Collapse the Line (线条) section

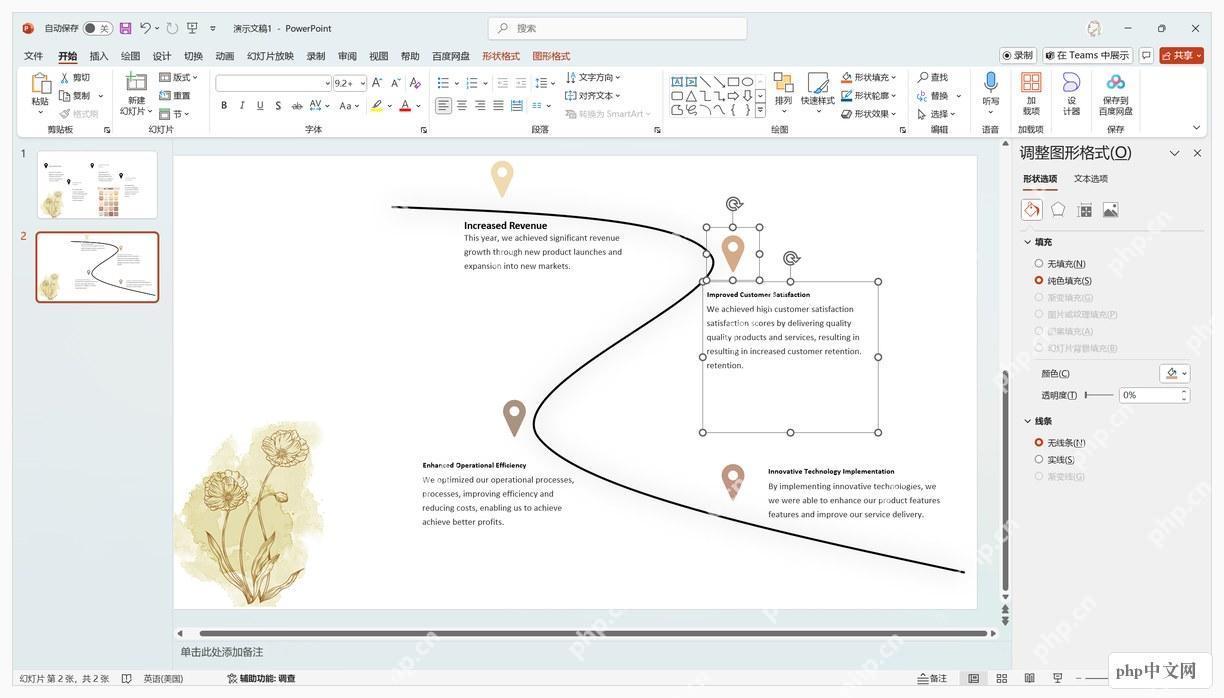[1027, 421]
